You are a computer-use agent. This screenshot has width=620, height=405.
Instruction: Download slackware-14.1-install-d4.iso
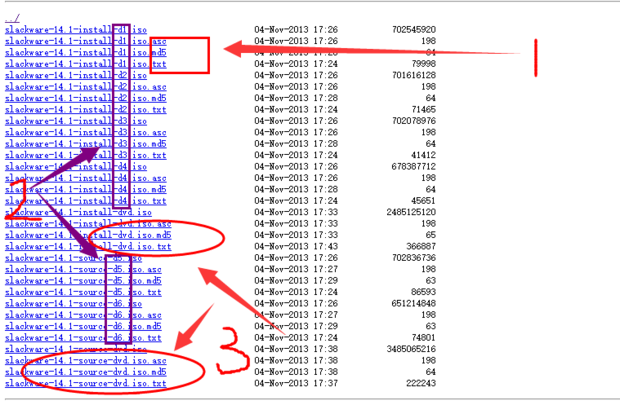pyautogui.click(x=76, y=167)
